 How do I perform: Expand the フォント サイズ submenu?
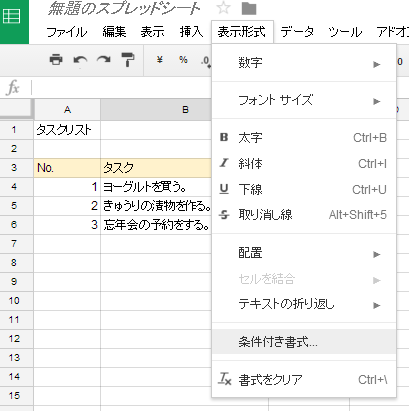point(304,100)
